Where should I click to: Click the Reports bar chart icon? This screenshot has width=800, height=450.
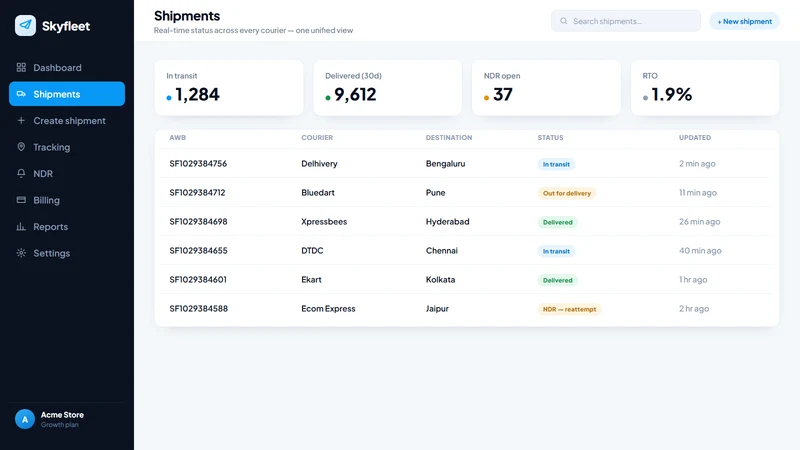21,227
